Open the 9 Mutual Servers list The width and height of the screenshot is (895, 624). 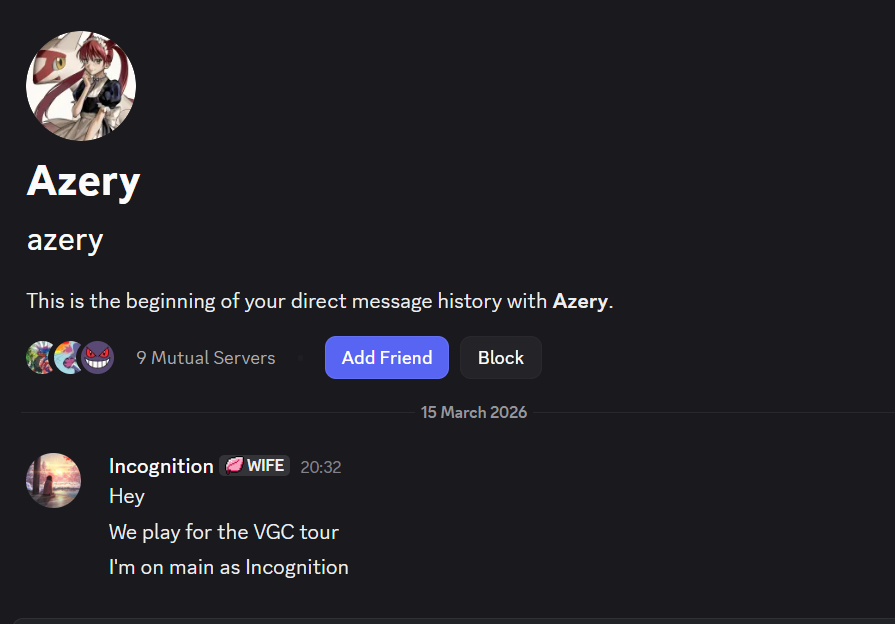pyautogui.click(x=205, y=357)
